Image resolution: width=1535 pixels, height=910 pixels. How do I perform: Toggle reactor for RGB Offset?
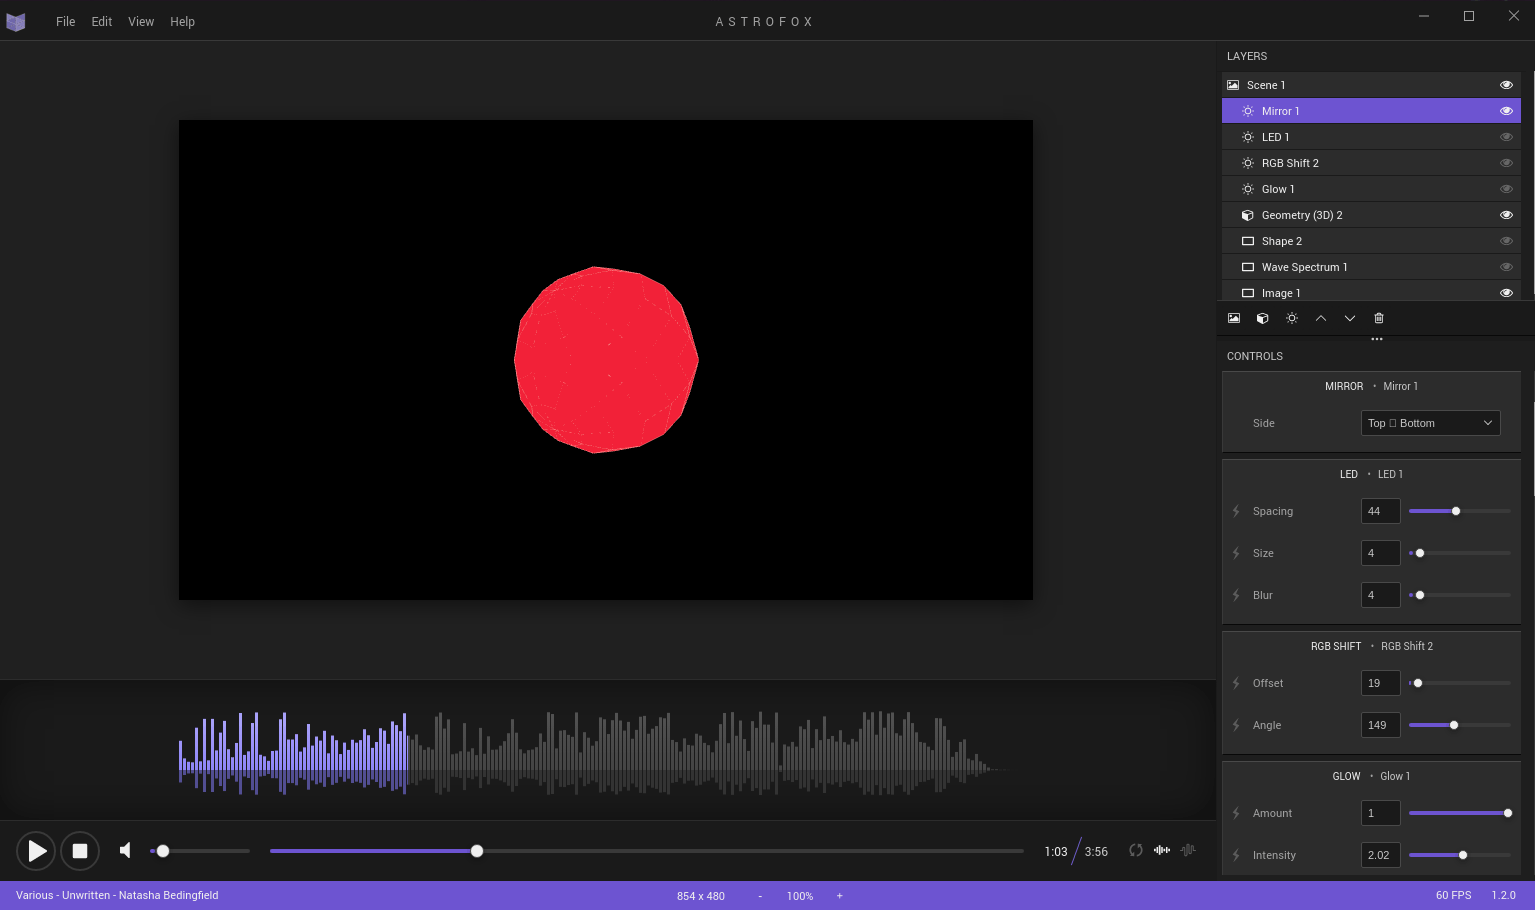click(x=1237, y=683)
